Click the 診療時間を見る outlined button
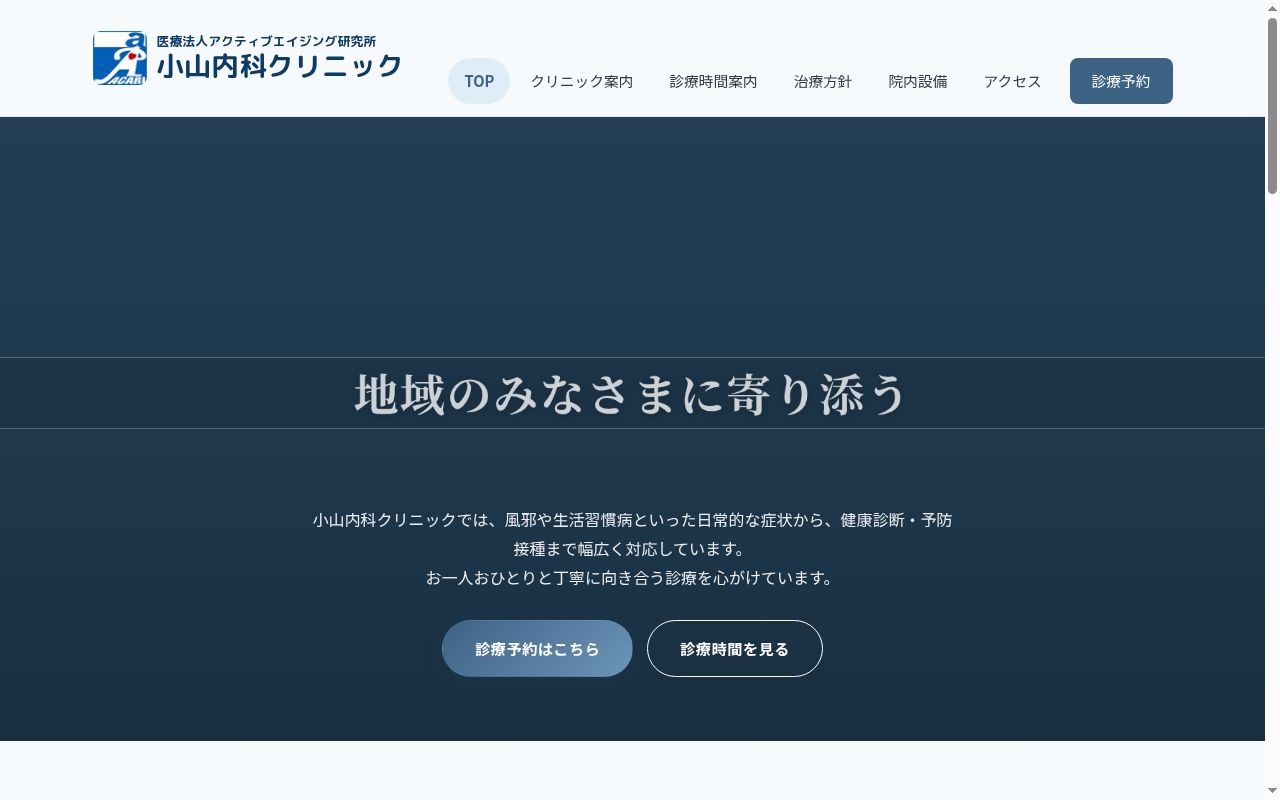Screen dimensions: 1280x800 pyautogui.click(x=735, y=649)
